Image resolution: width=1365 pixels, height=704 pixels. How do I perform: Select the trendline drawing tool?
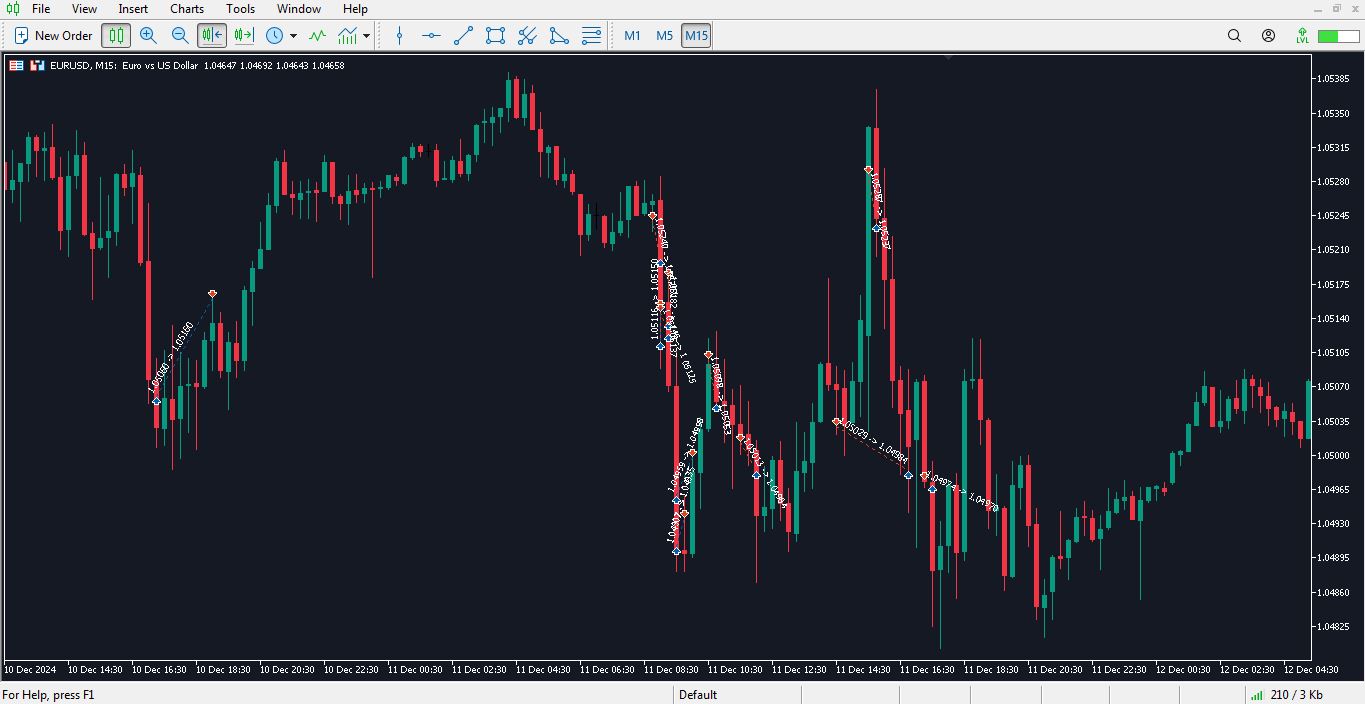tap(463, 35)
